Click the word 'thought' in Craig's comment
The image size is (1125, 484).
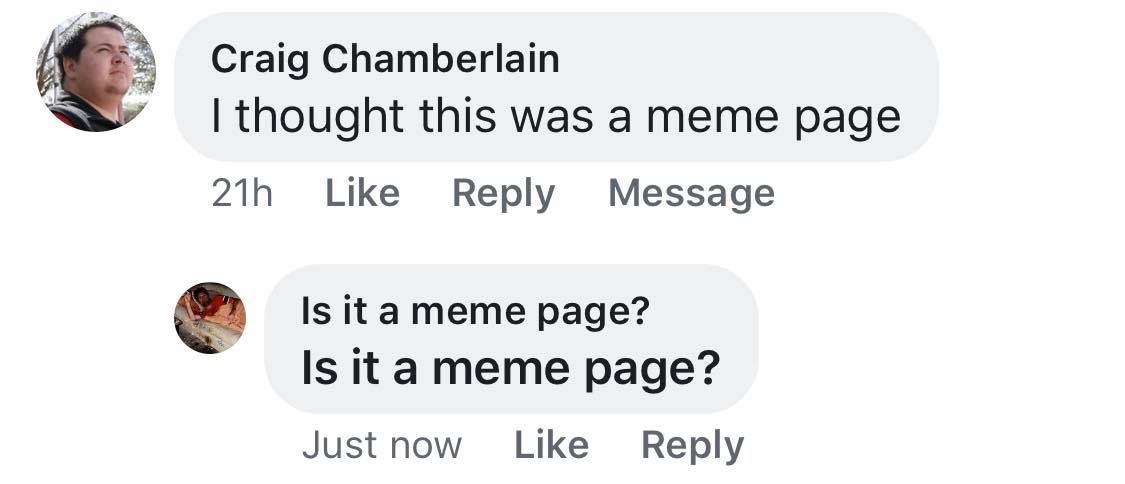320,117
